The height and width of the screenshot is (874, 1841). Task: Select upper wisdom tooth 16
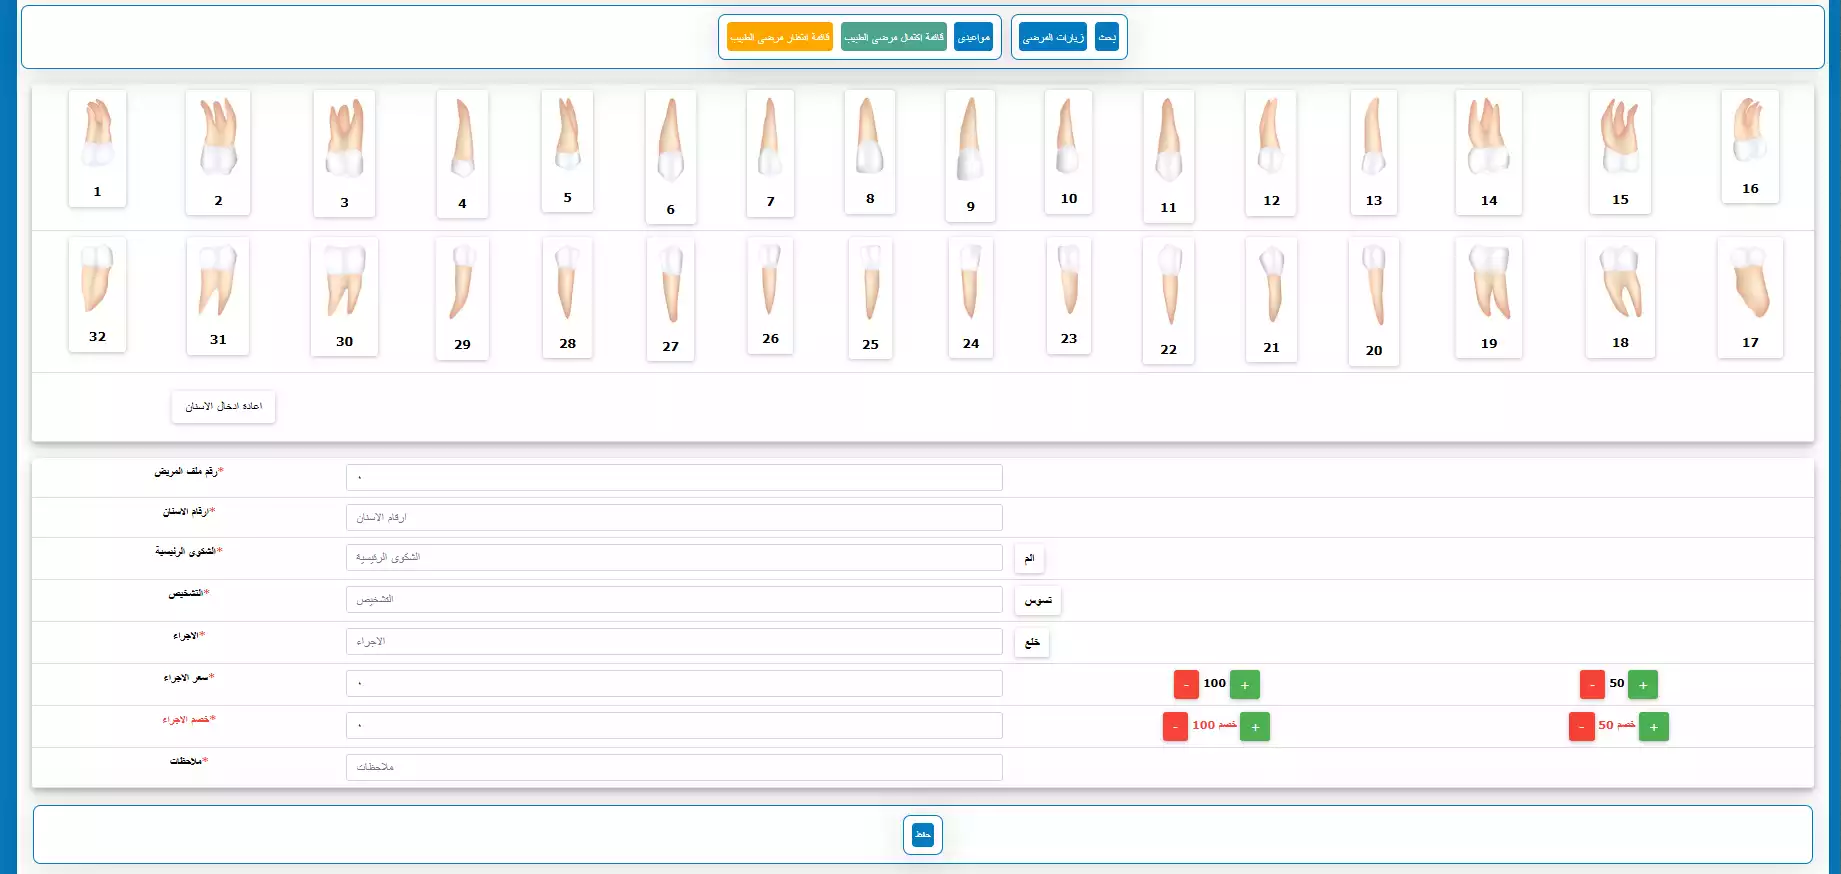[x=1750, y=147]
